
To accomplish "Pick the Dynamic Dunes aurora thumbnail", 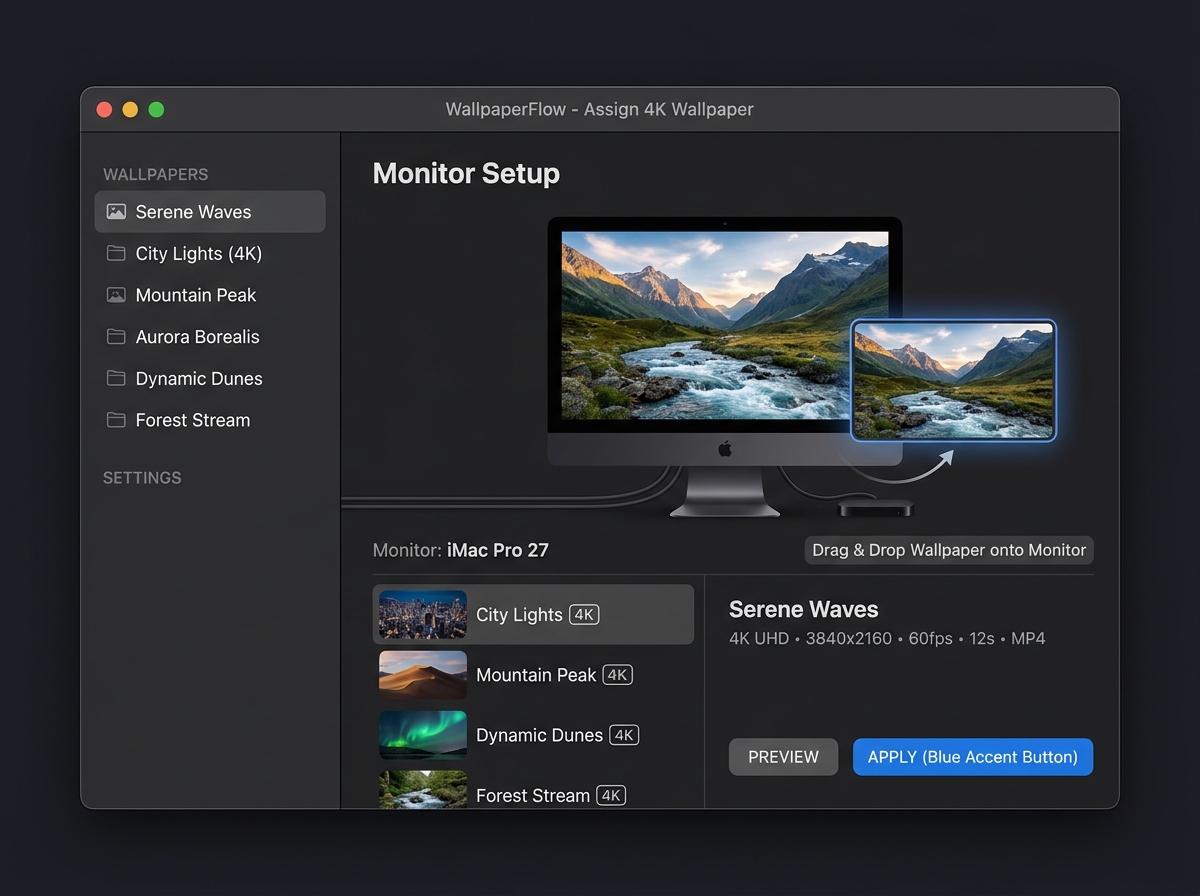I will 423,735.
